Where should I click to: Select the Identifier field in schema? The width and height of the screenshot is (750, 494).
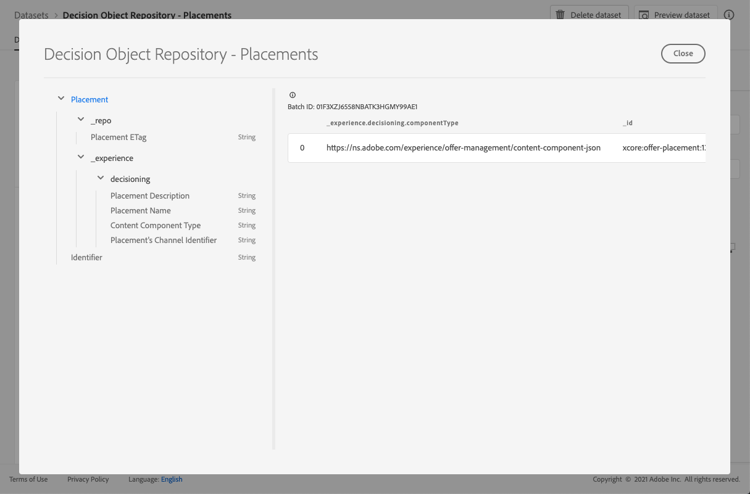point(87,258)
